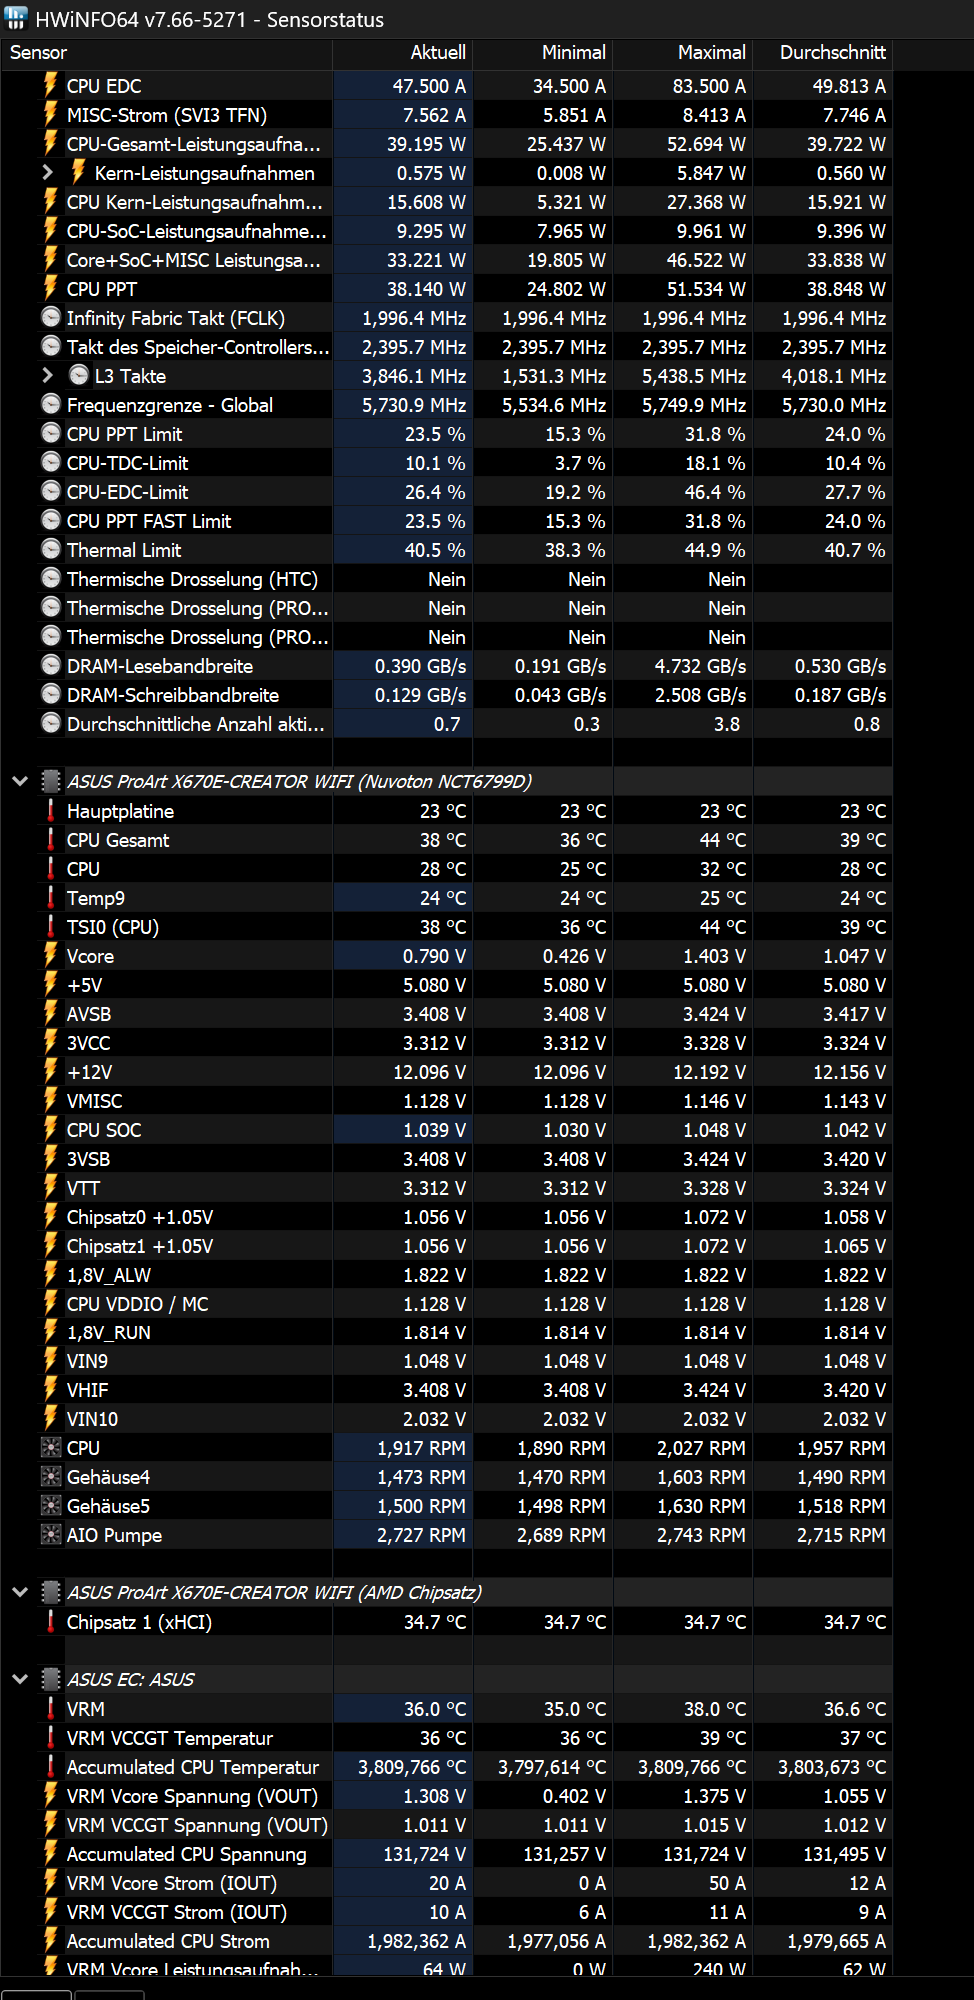This screenshot has width=974, height=2000.
Task: Click thermometer icon beside Hauptplatine
Action: (51, 811)
